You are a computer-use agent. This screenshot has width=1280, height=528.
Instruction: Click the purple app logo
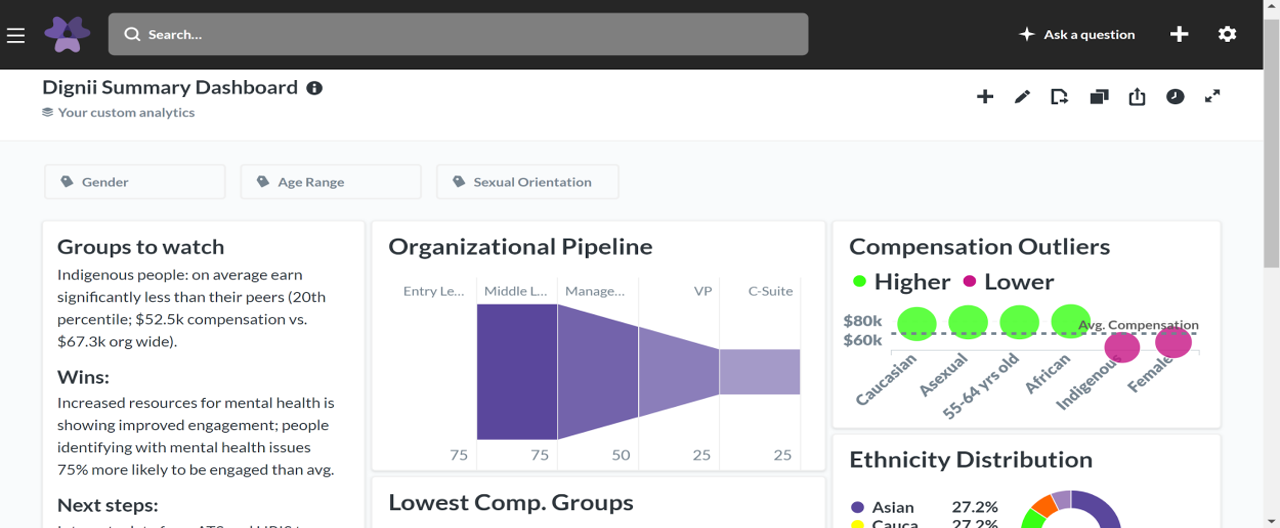point(67,34)
